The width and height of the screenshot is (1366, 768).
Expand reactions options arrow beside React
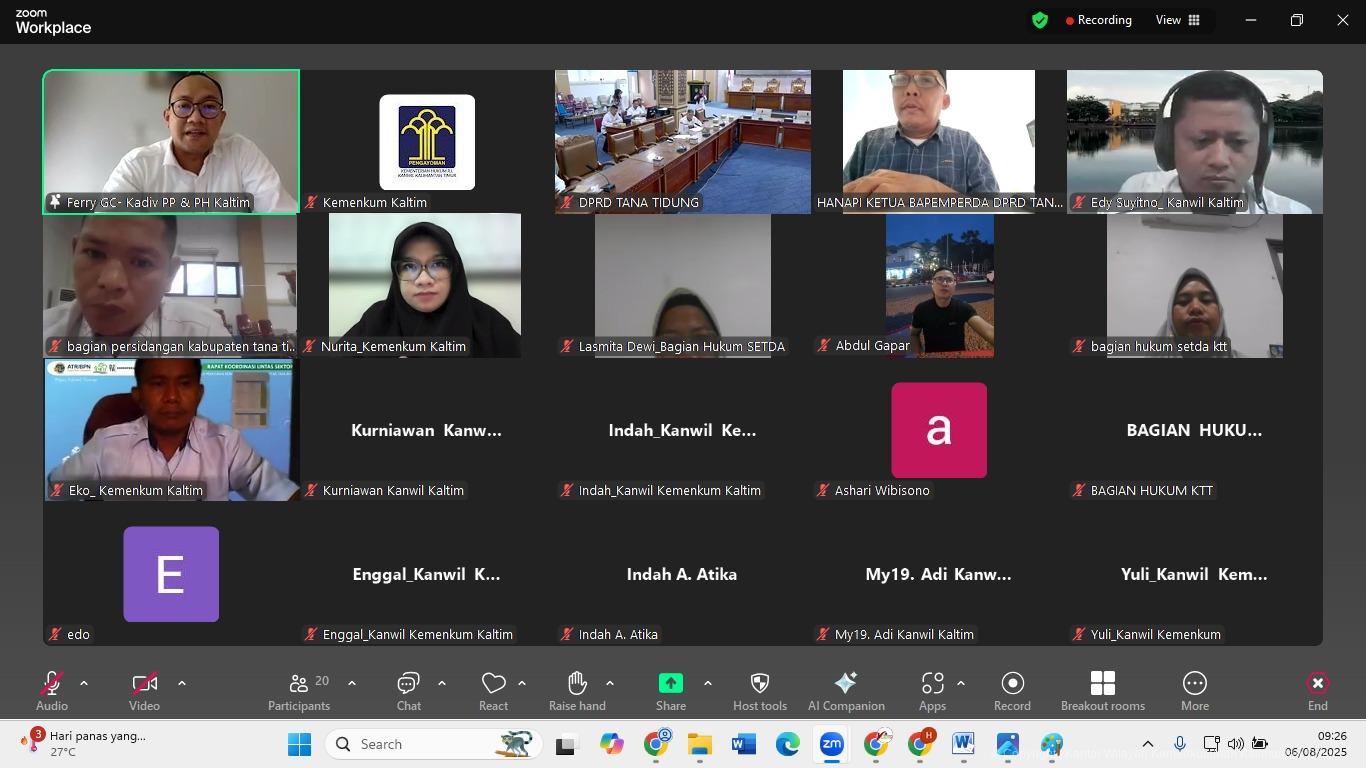tap(521, 683)
